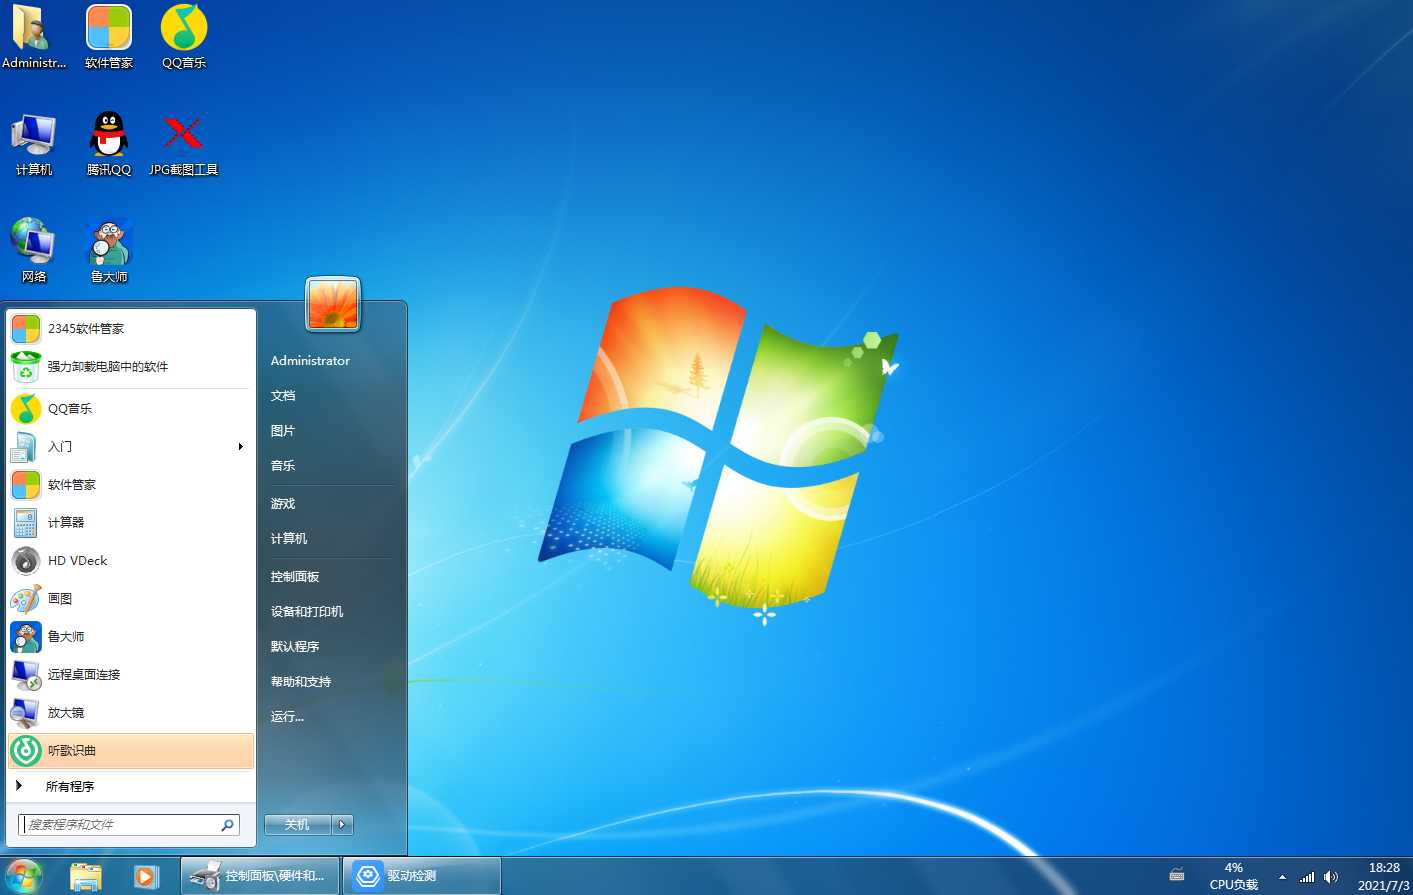Open the volume speaker tray icon

point(1330,877)
